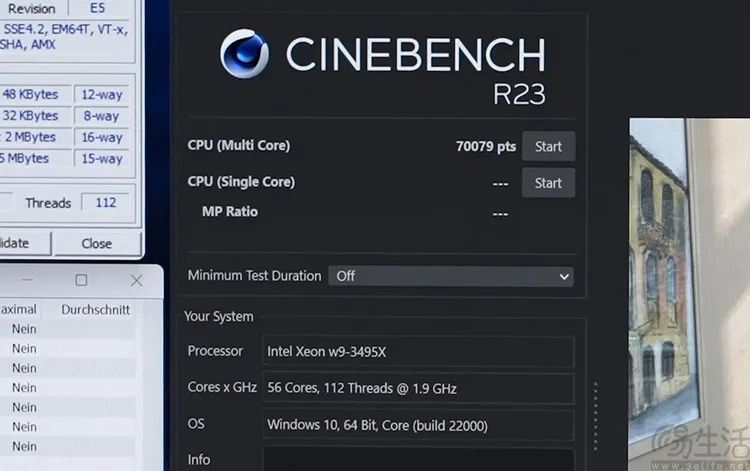Click the Processor field Intel Xeon w9-3495X
Viewport: 750px width, 471px height.
(x=418, y=352)
